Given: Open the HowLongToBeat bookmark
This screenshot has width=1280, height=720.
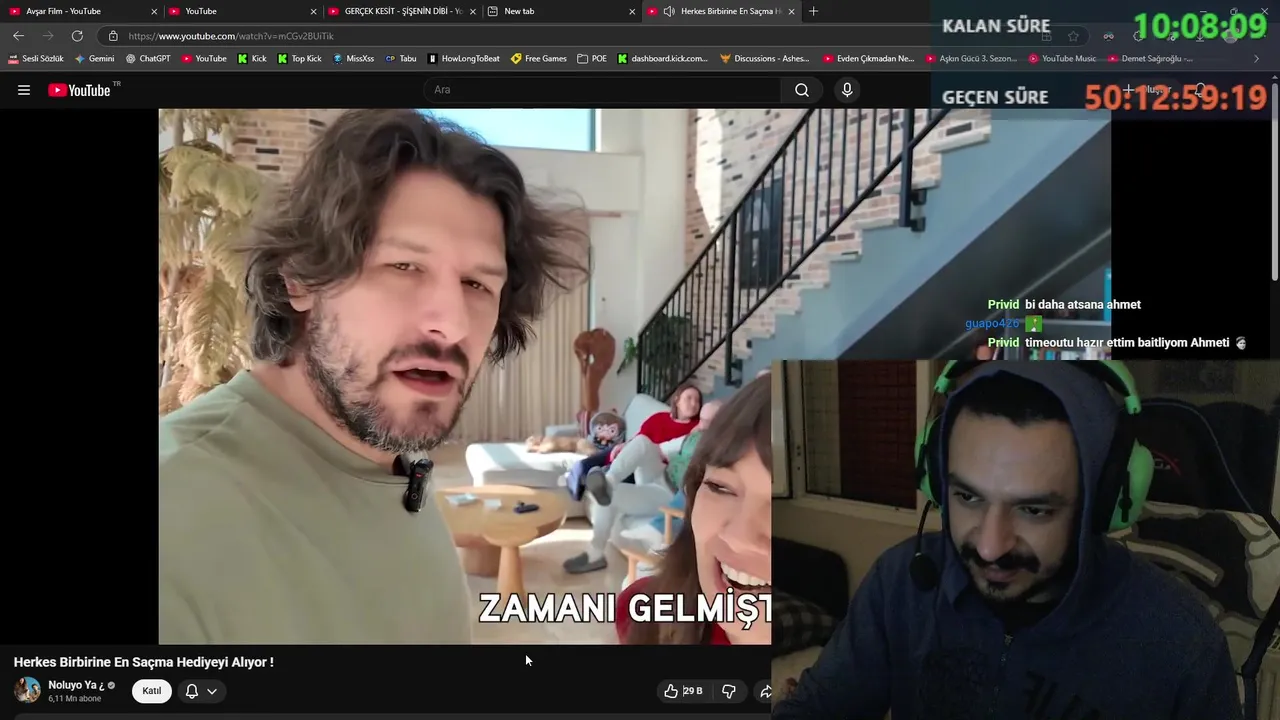Looking at the screenshot, I should tap(464, 59).
